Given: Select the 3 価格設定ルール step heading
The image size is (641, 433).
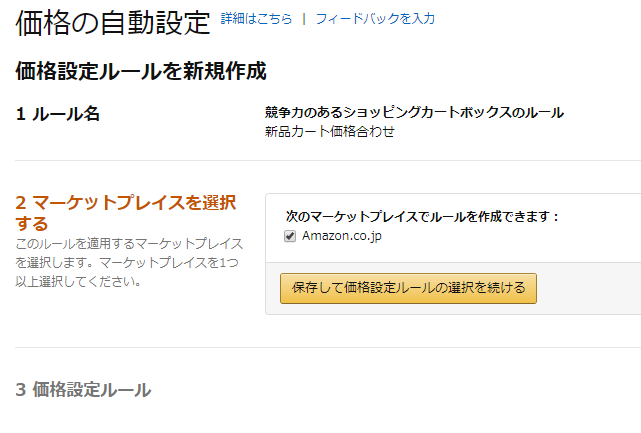Looking at the screenshot, I should click(x=83, y=389).
